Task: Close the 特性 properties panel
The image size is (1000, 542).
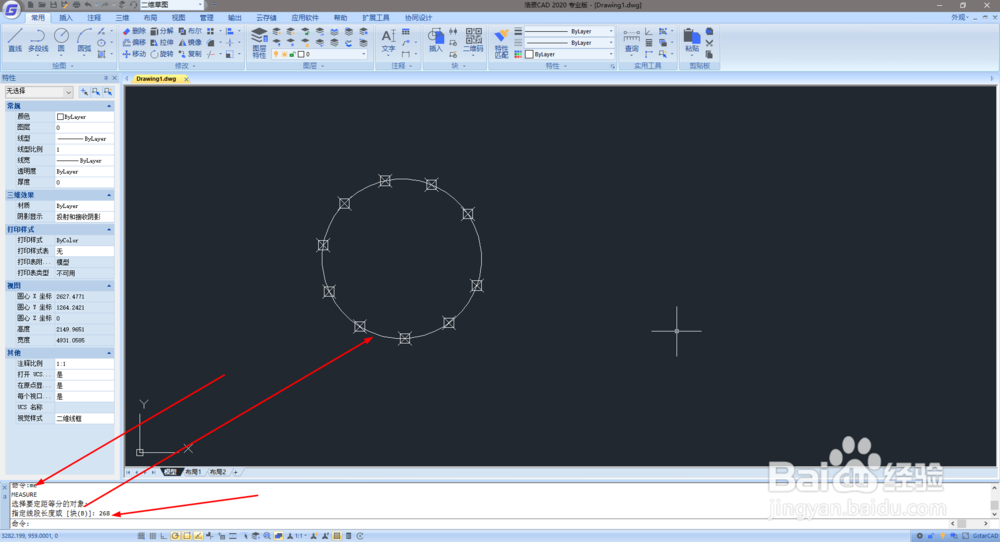Action: [x=115, y=78]
